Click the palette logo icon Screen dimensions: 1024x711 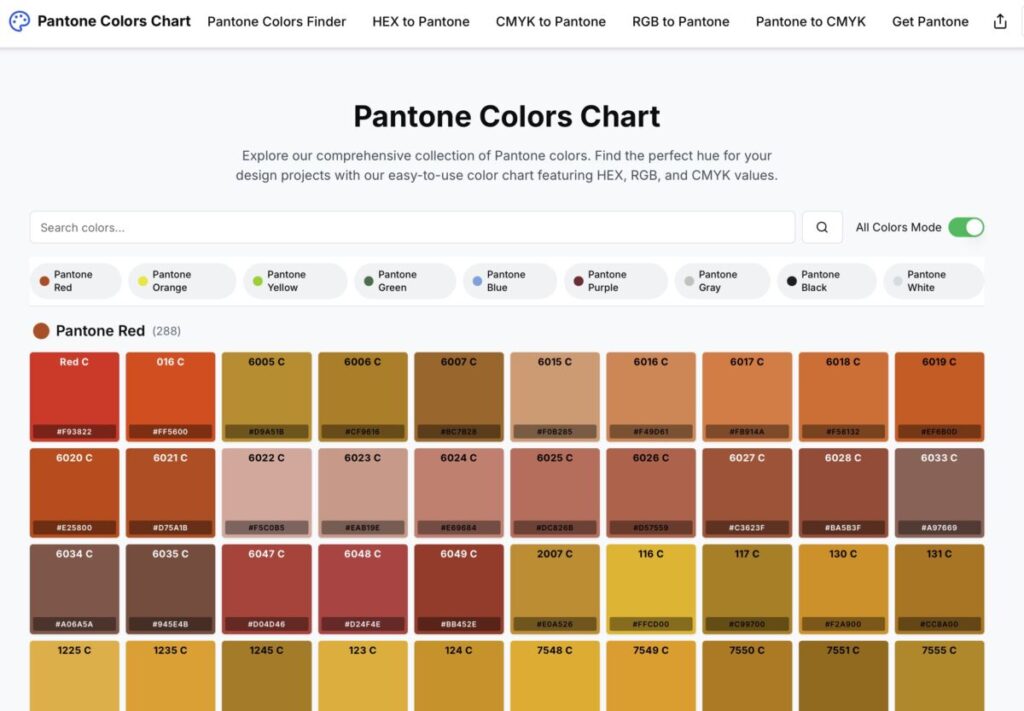(x=19, y=21)
